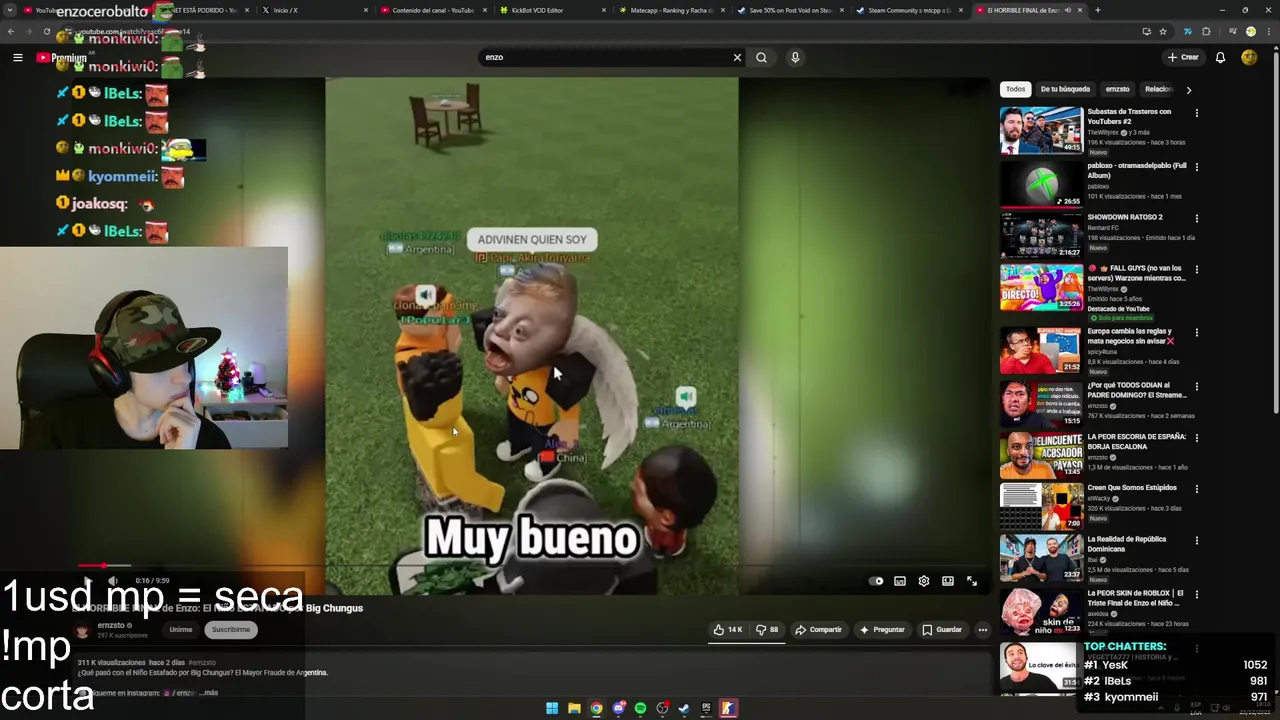The width and height of the screenshot is (1280, 720).
Task: Open the emzsto channel name link
Action: [x=111, y=626]
